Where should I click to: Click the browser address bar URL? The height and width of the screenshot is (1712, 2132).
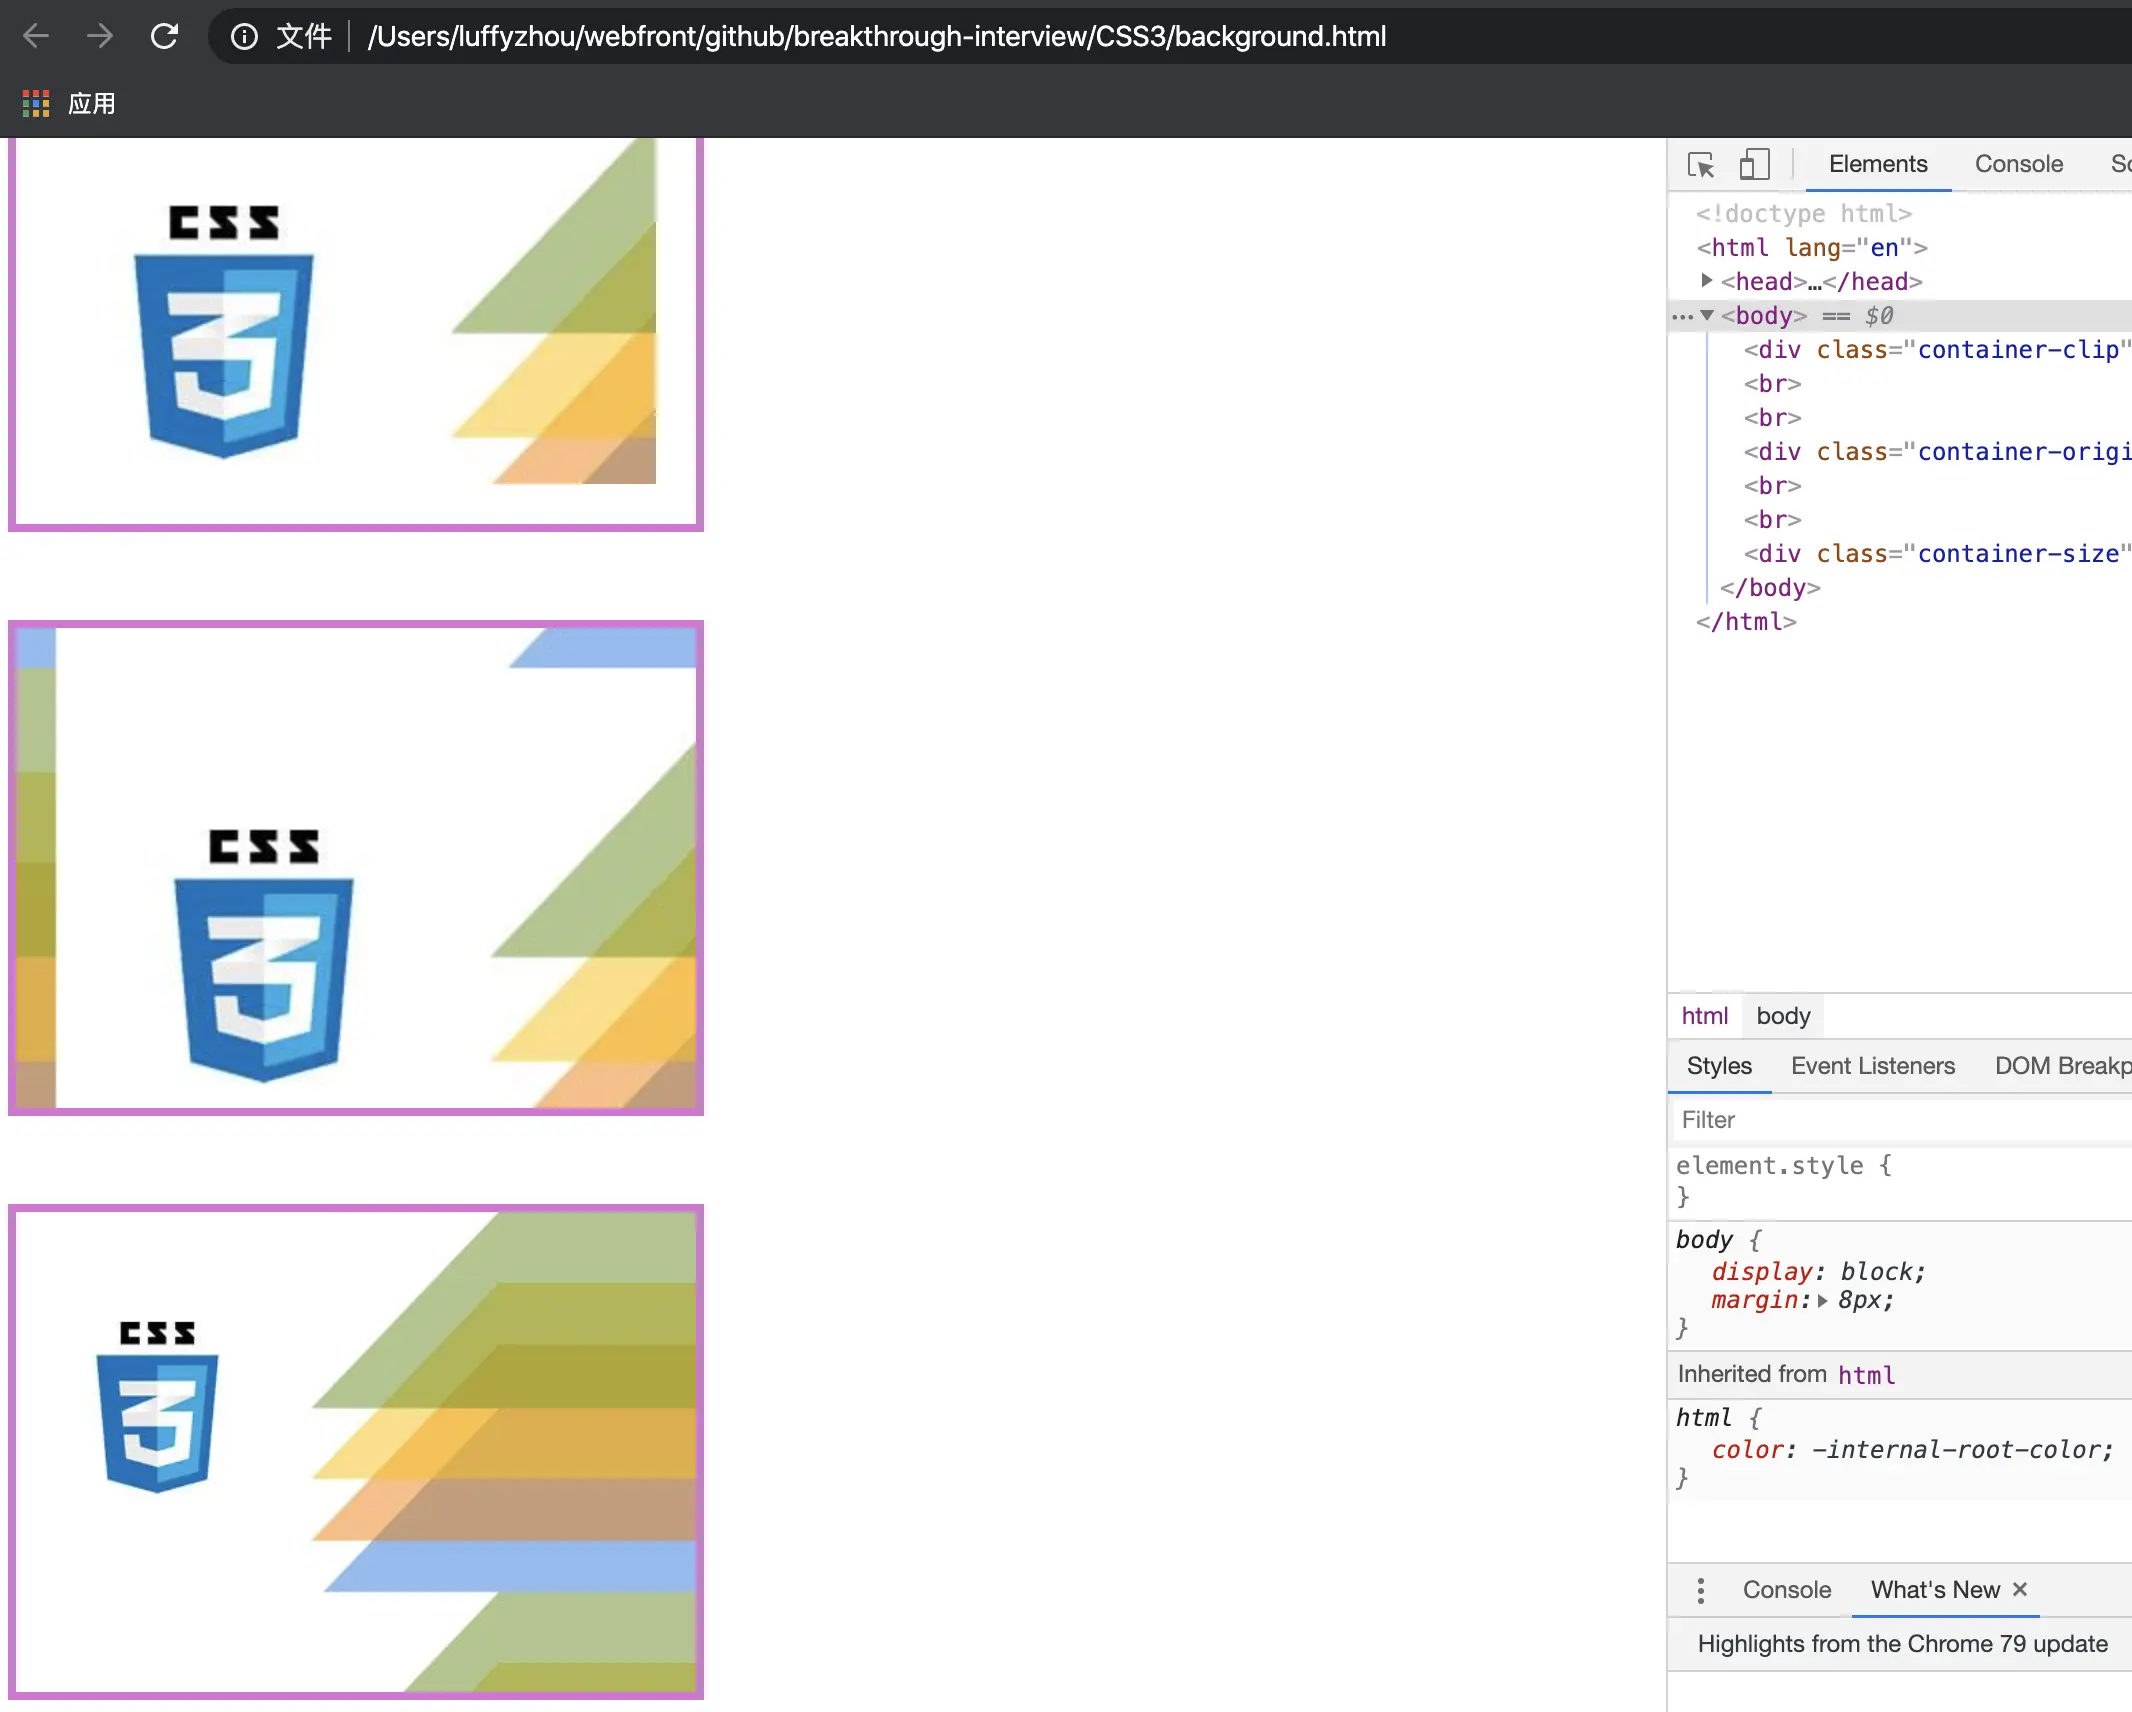[x=876, y=37]
